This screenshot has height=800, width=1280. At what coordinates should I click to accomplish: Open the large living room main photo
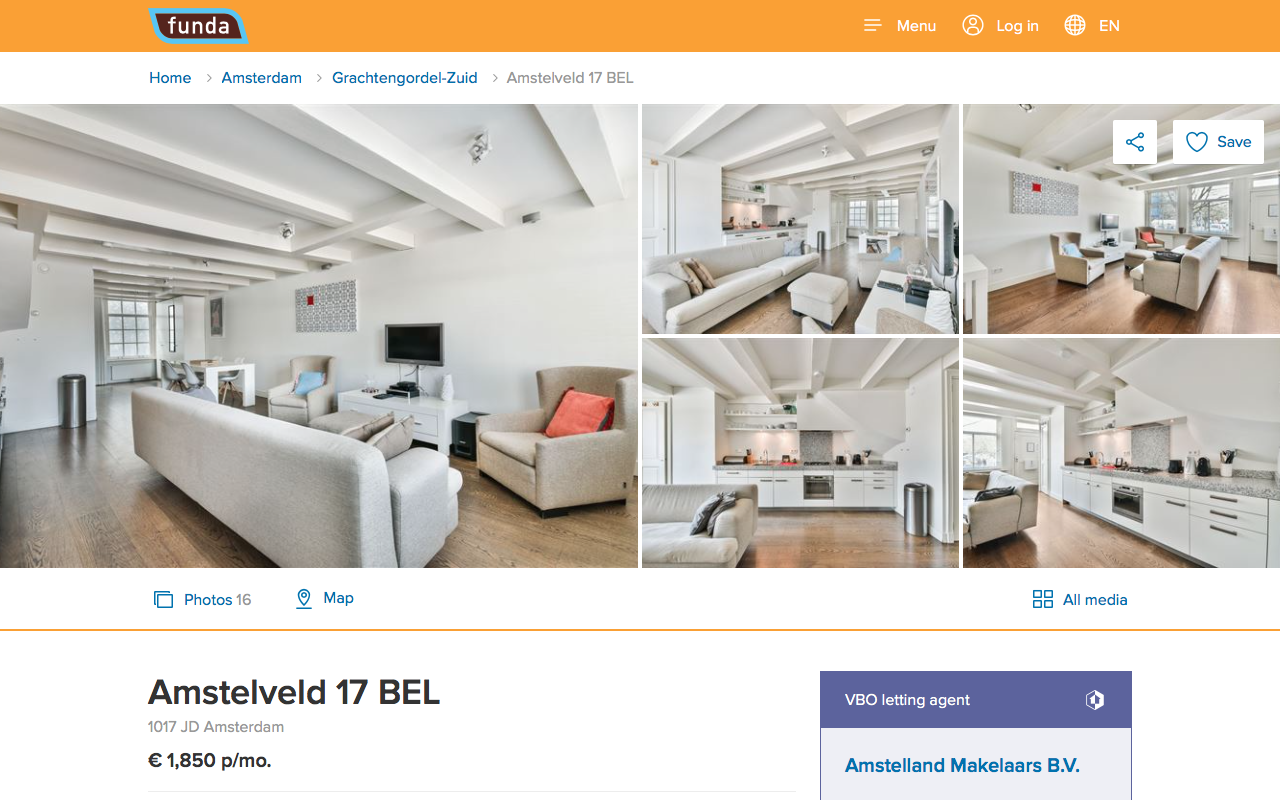[319, 336]
